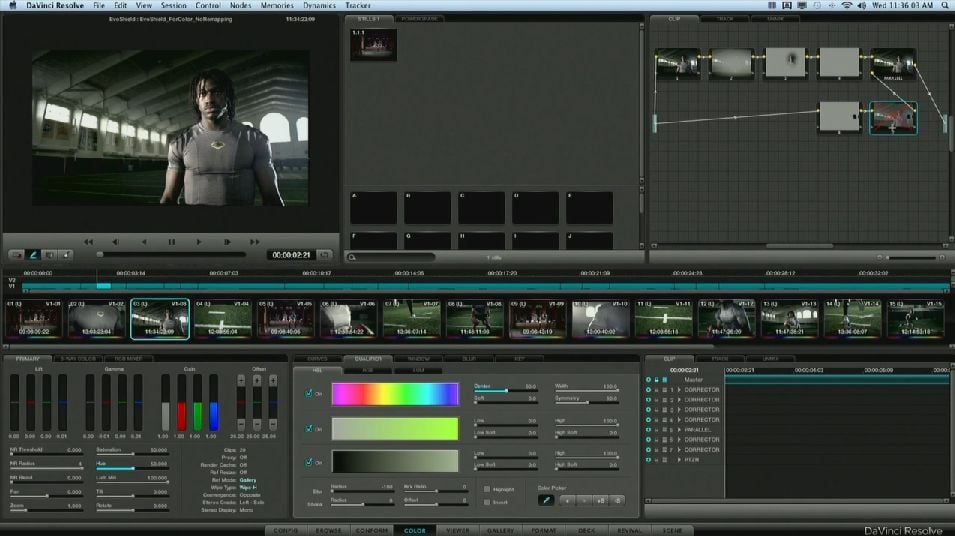Viewport: 955px width, 536px height.
Task: Toggle enable circle for Corrector 1
Action: click(649, 390)
